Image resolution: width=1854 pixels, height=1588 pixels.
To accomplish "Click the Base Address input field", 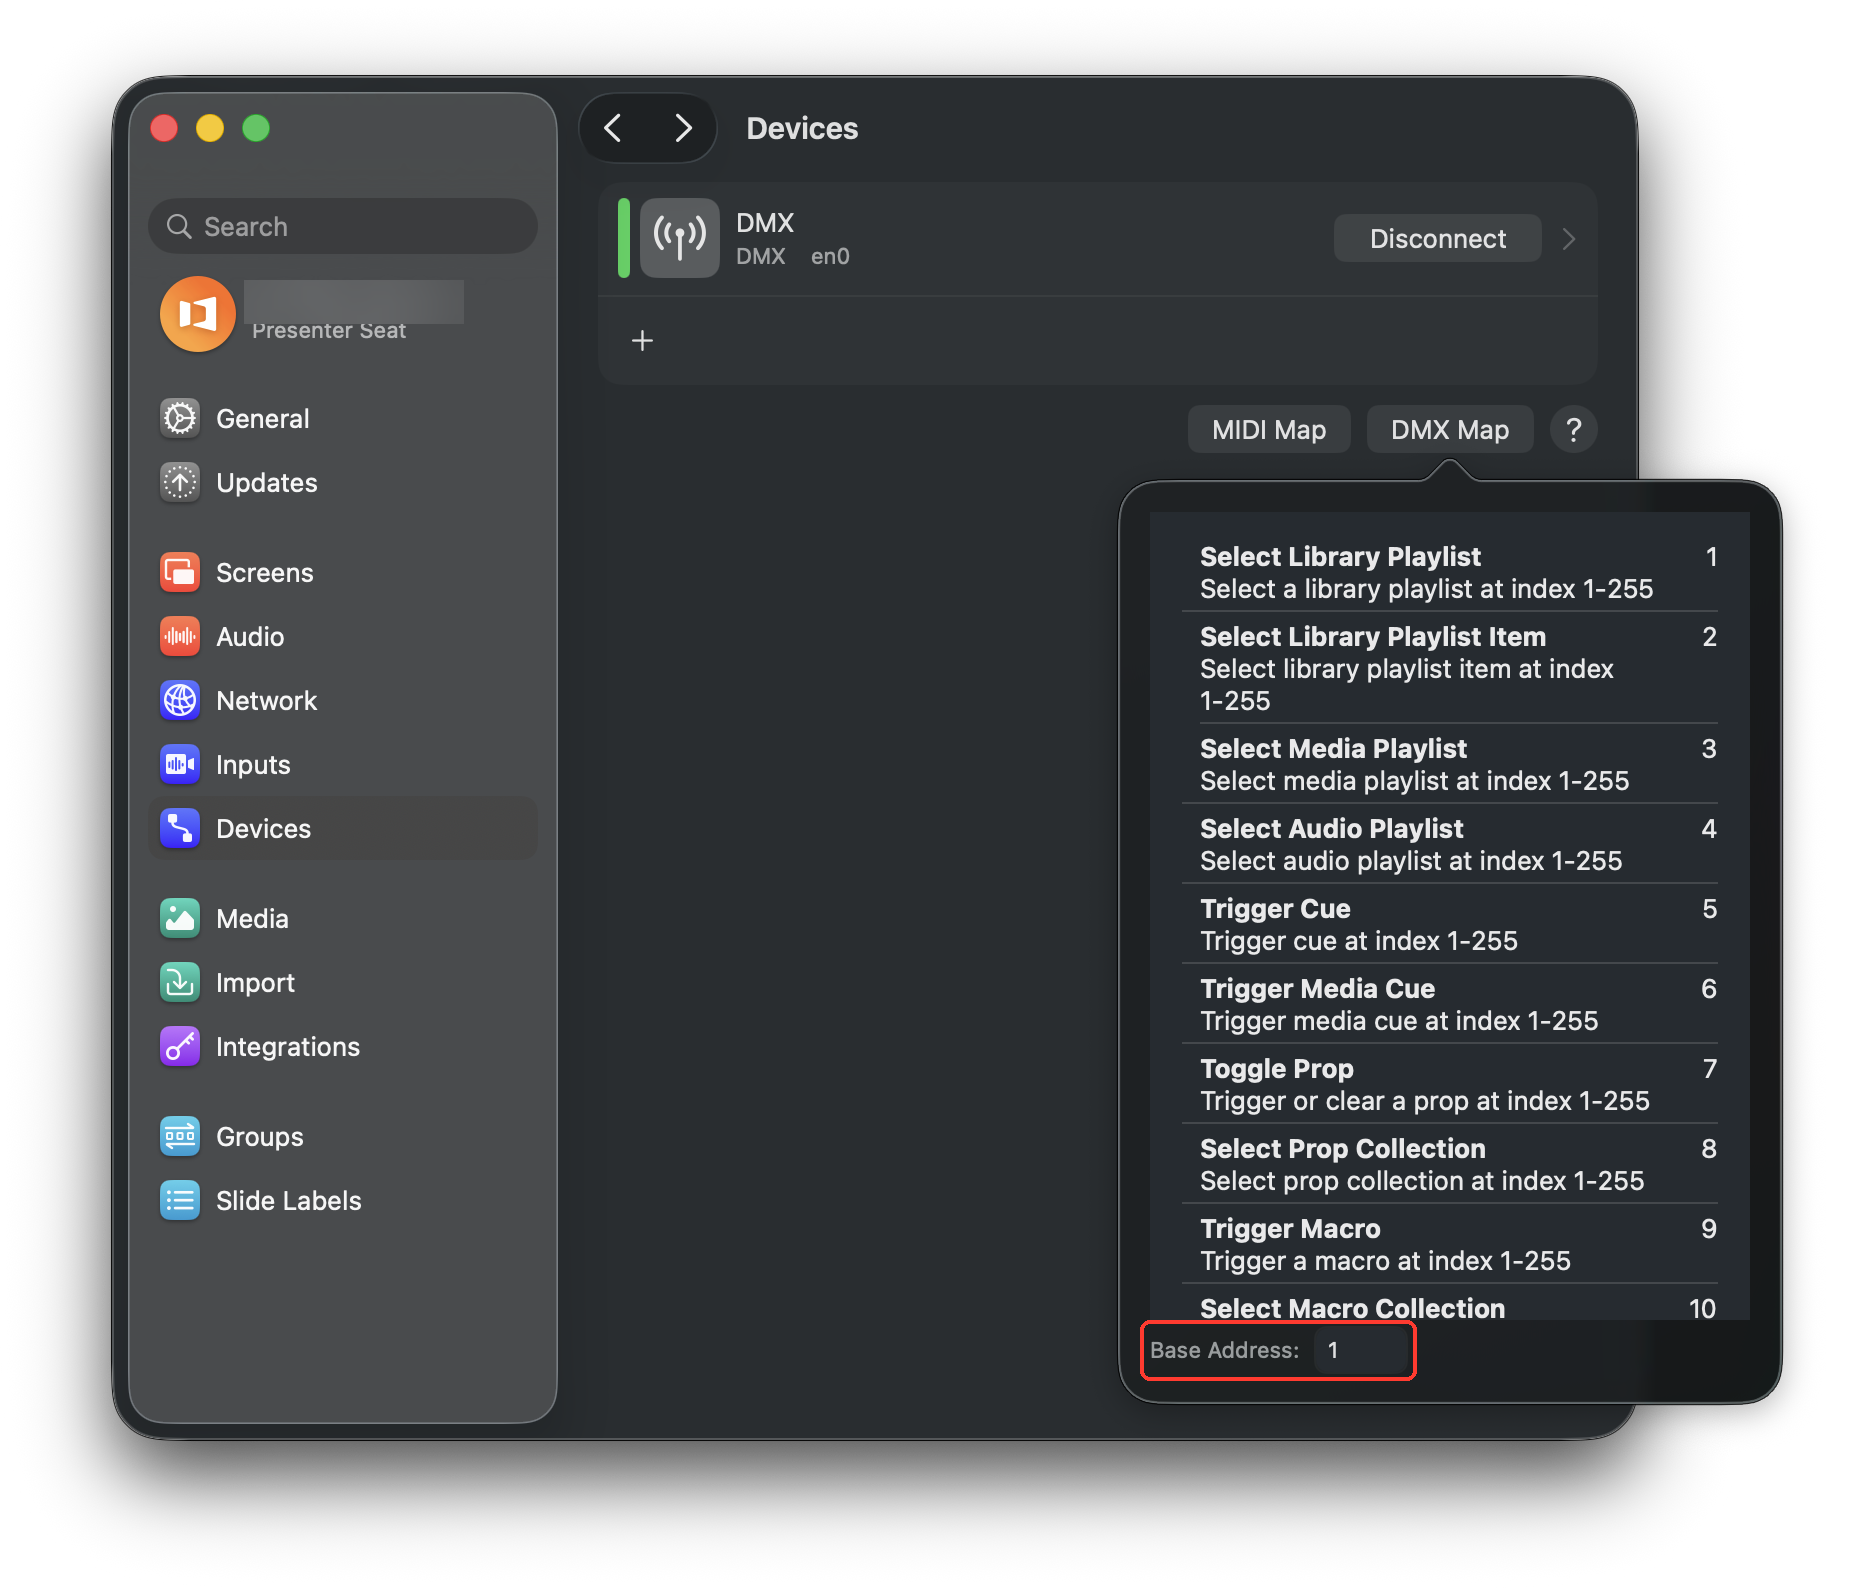I will pyautogui.click(x=1361, y=1350).
